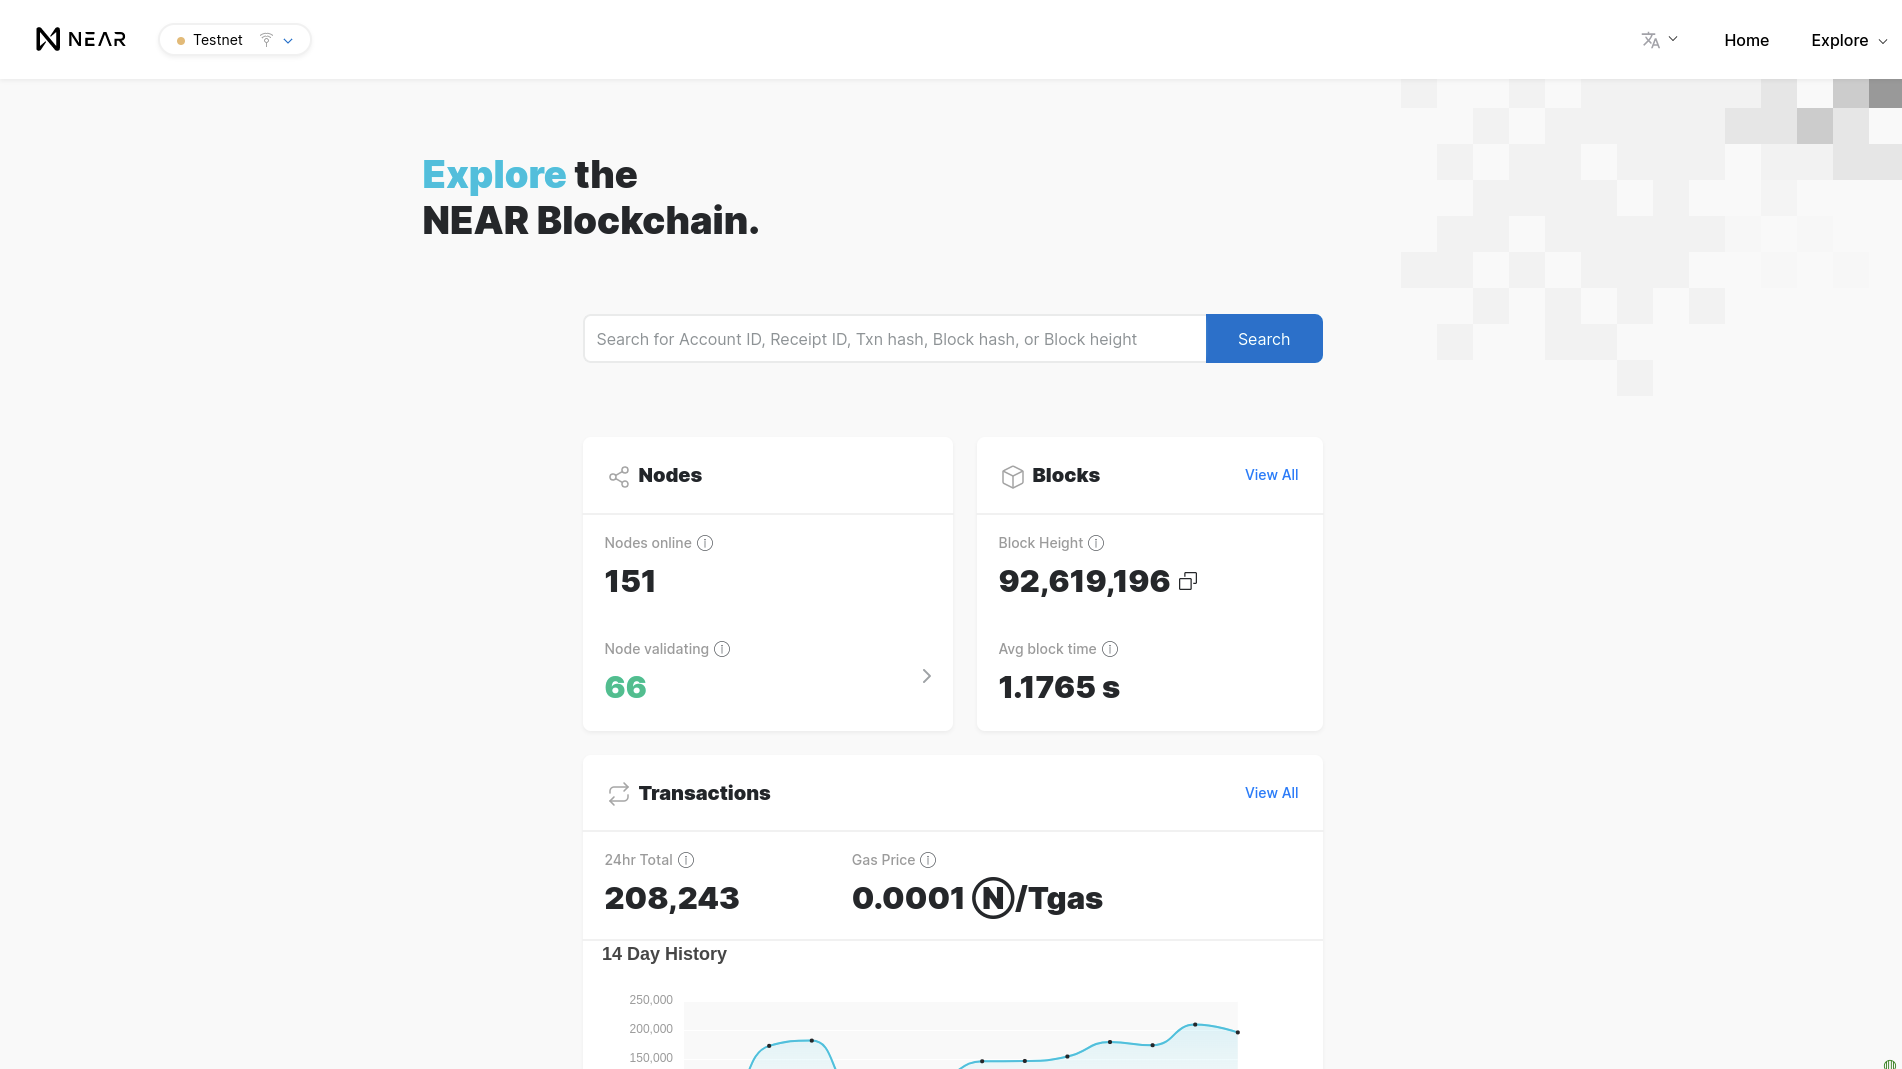Click the Nodes card heading
Screen dimensions: 1902x1069
tap(670, 475)
